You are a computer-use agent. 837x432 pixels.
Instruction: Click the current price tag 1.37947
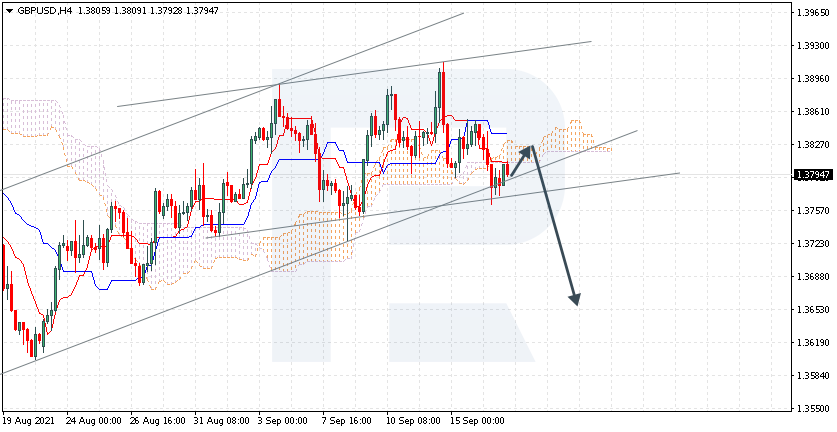[x=812, y=175]
